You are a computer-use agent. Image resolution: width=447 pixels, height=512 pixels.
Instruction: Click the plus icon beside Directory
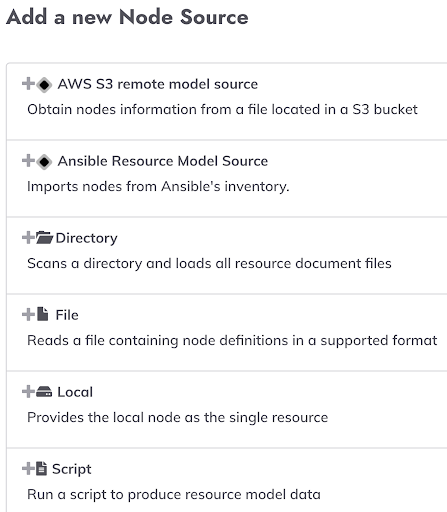28,238
